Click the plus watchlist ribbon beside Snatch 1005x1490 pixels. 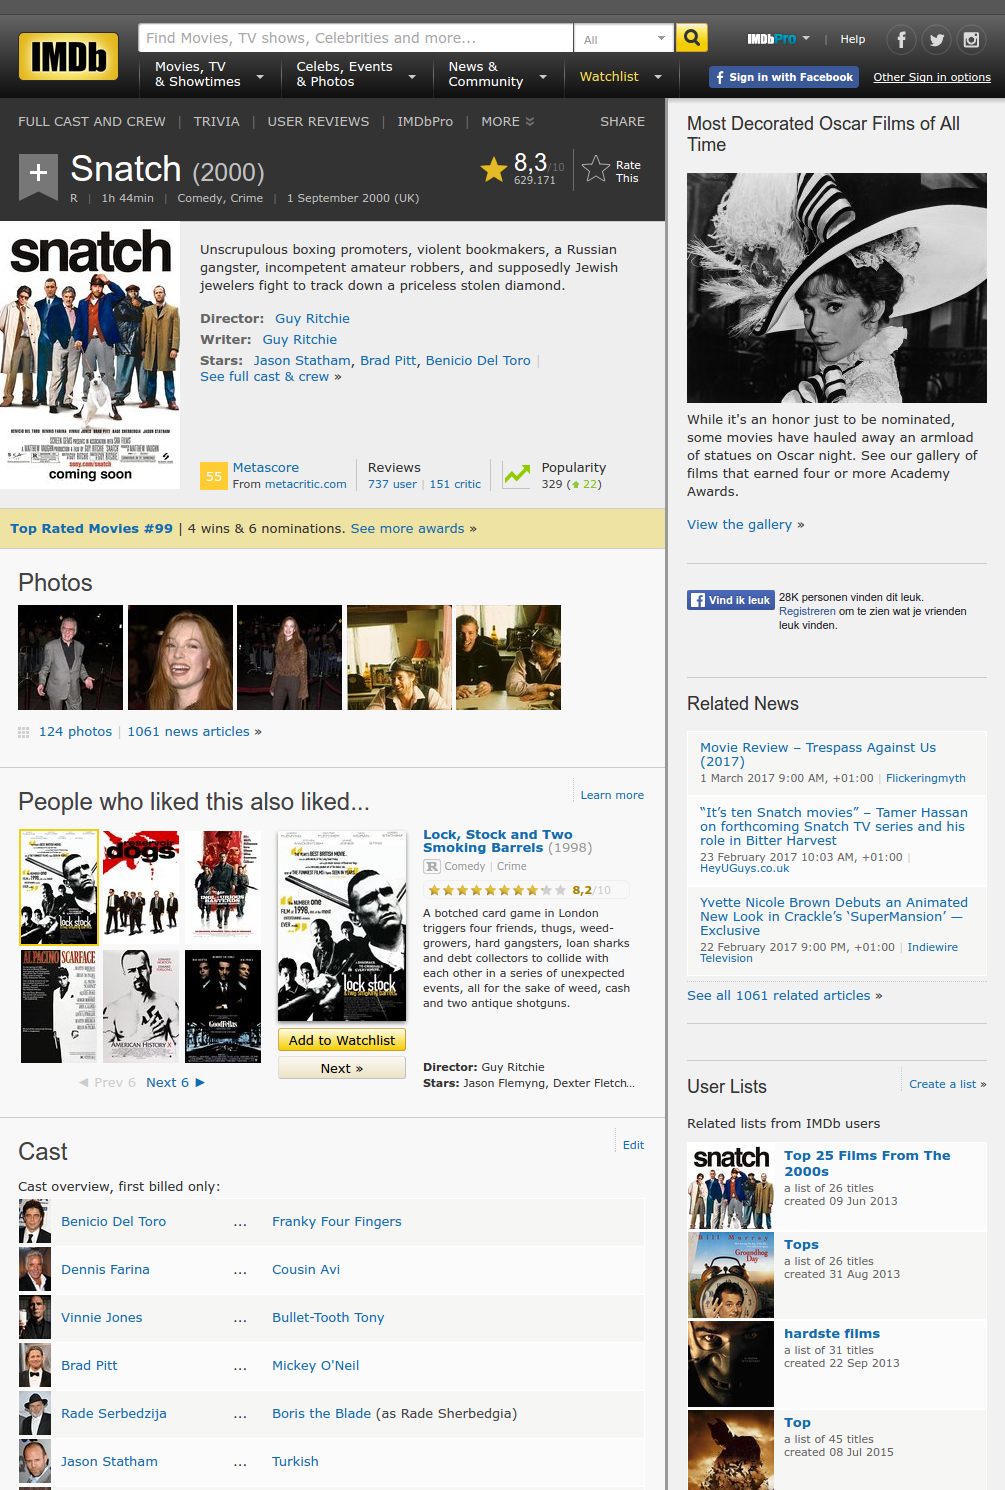pyautogui.click(x=38, y=174)
